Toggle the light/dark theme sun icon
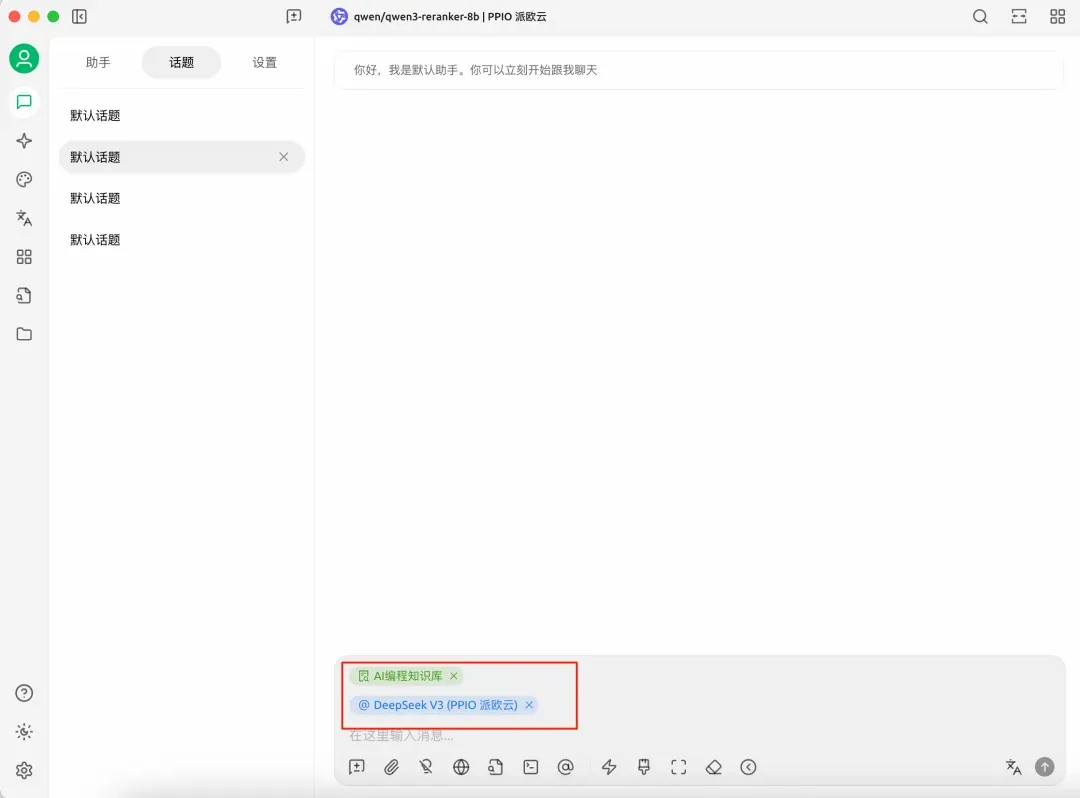This screenshot has height=798, width=1080. point(24,732)
